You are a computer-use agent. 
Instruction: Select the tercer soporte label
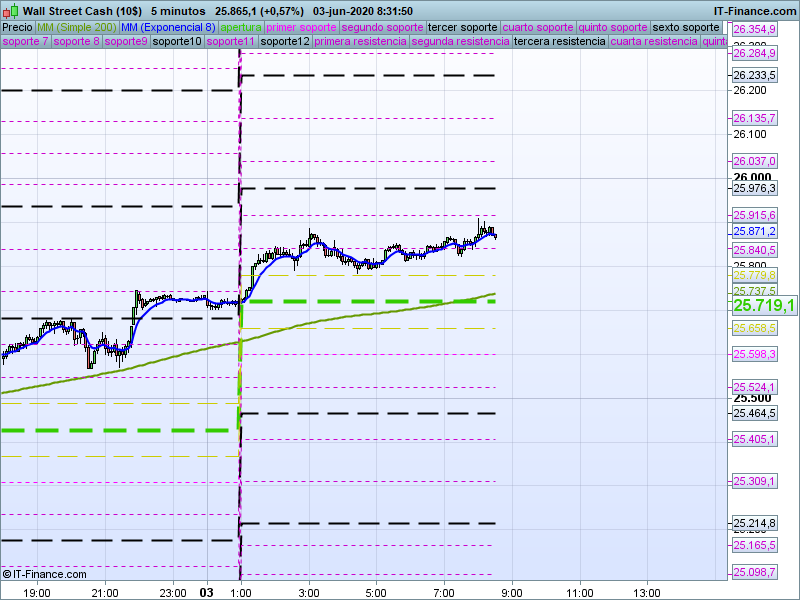462,27
